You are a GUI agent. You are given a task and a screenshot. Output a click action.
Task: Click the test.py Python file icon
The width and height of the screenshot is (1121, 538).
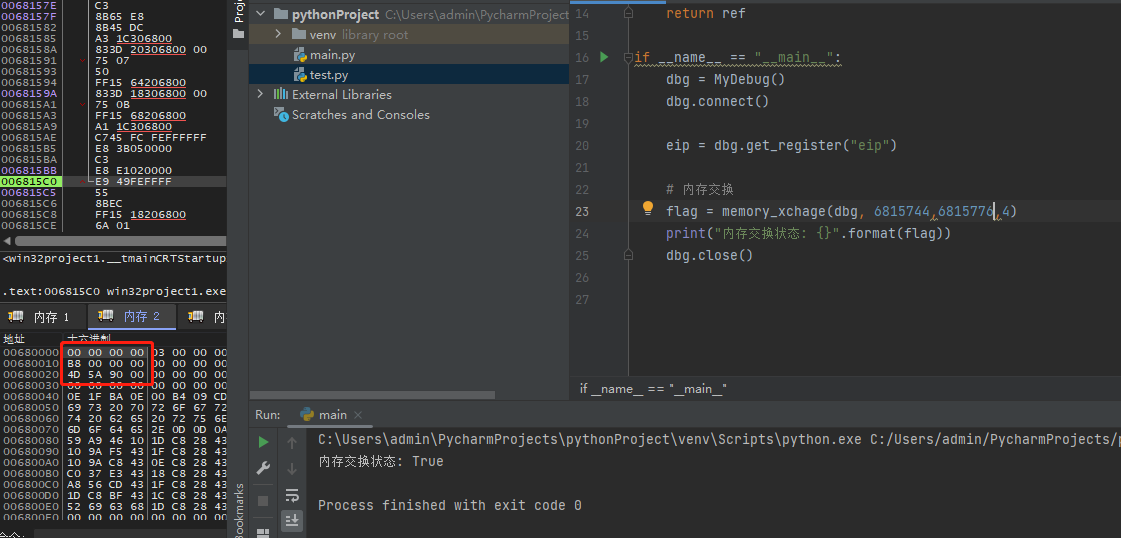pos(300,75)
